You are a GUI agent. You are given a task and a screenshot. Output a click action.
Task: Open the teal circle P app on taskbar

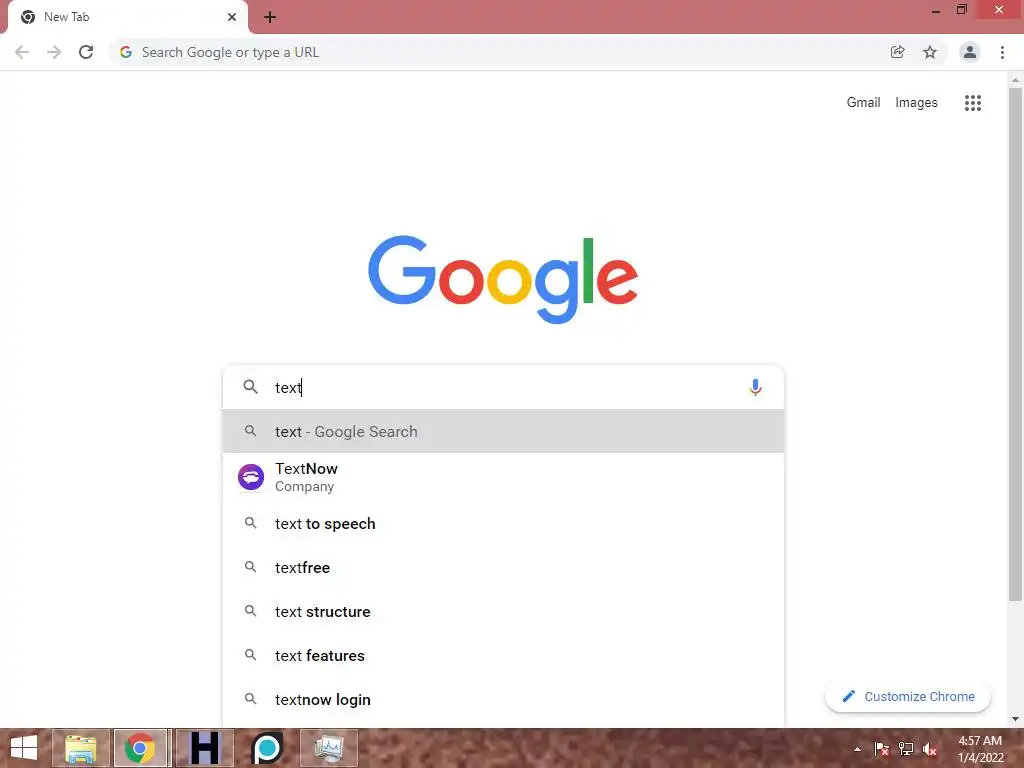pyautogui.click(x=266, y=748)
